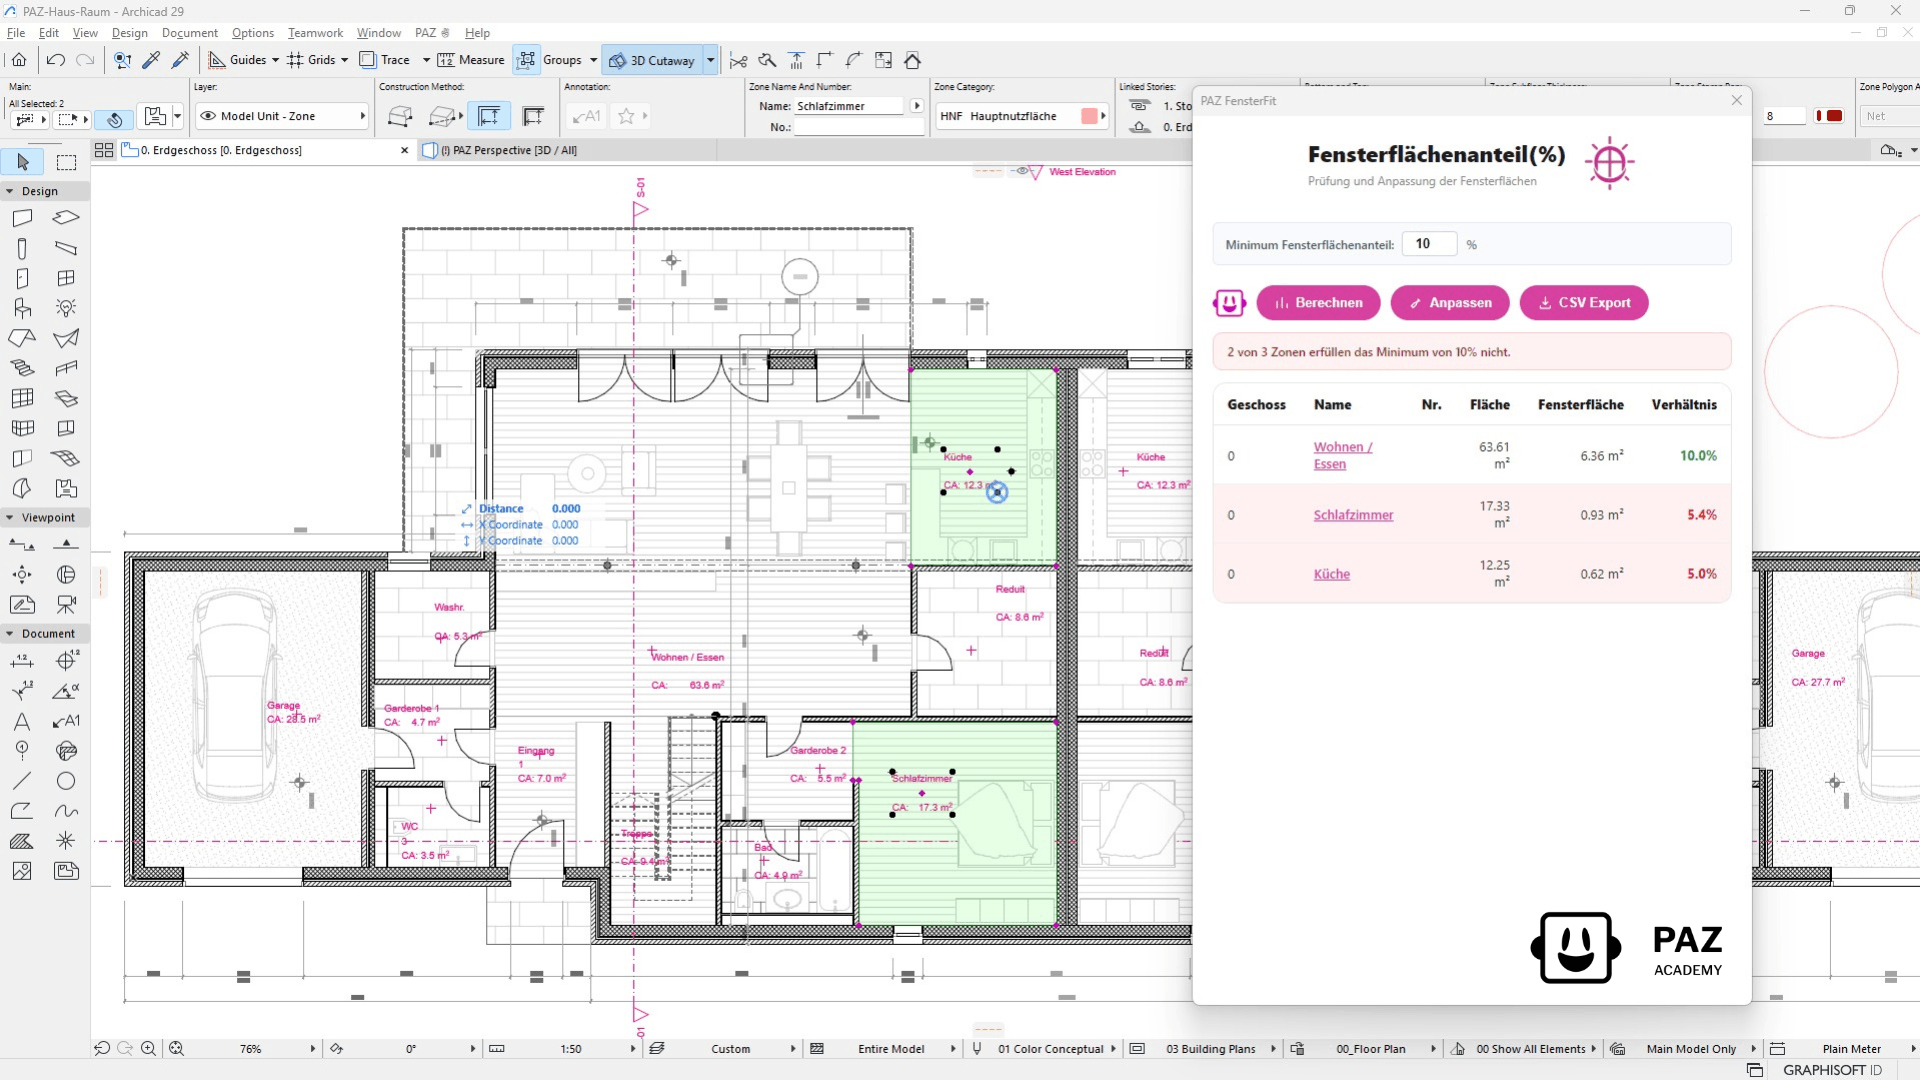Select the Section tool
This screenshot has height=1080, width=1920.
click(22, 545)
